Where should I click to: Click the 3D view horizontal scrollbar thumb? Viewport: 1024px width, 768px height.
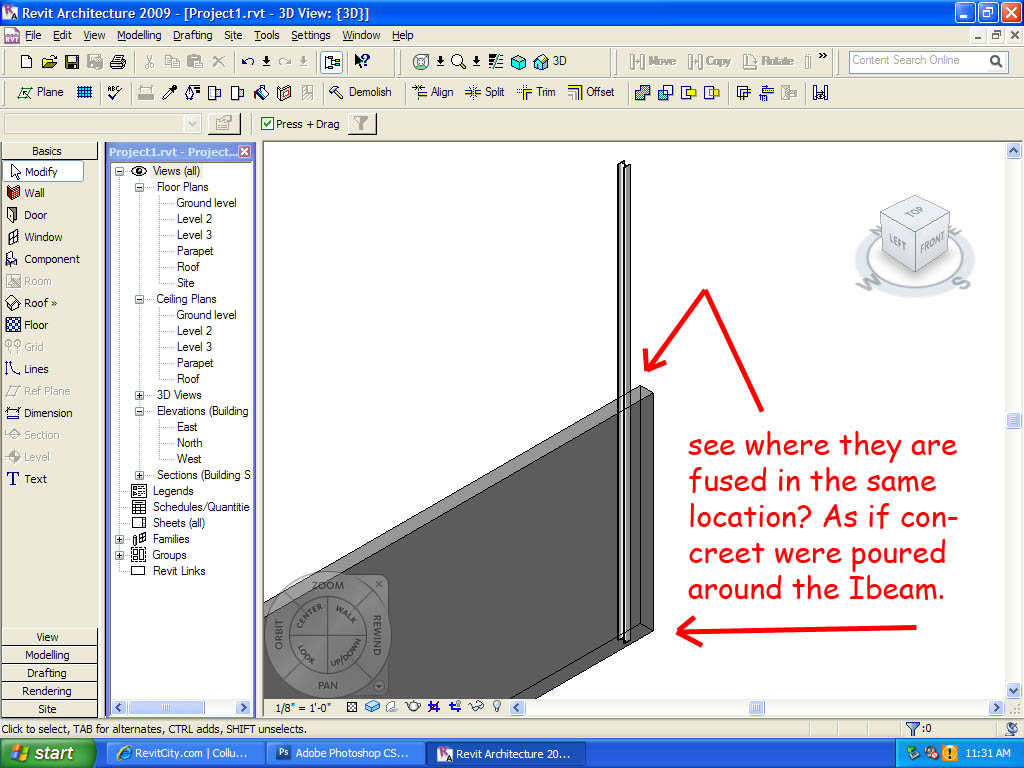tap(756, 707)
